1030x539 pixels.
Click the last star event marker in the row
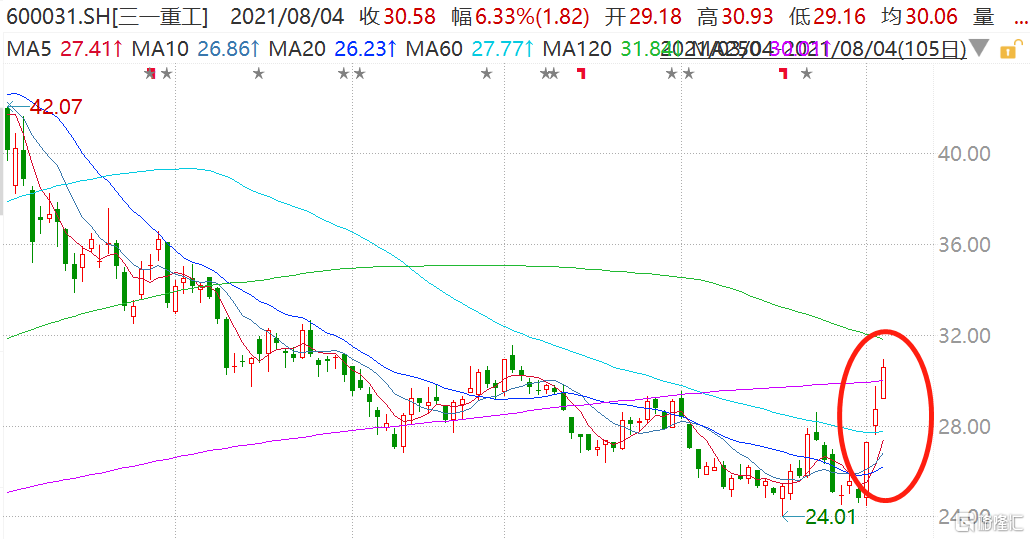(x=807, y=74)
